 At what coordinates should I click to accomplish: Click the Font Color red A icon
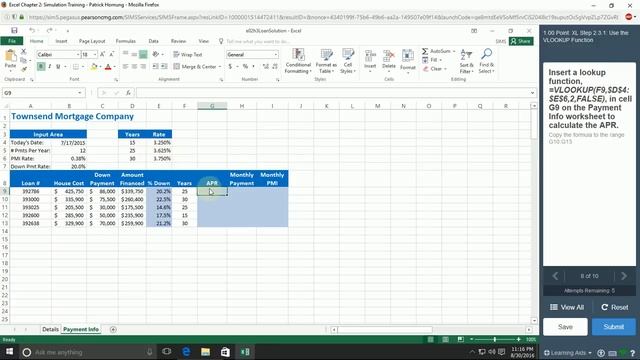coord(108,67)
